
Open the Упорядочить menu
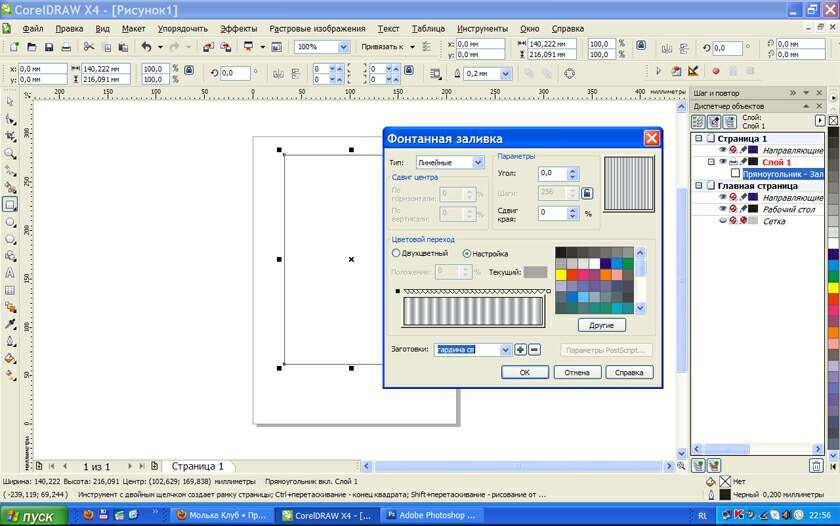tap(183, 29)
